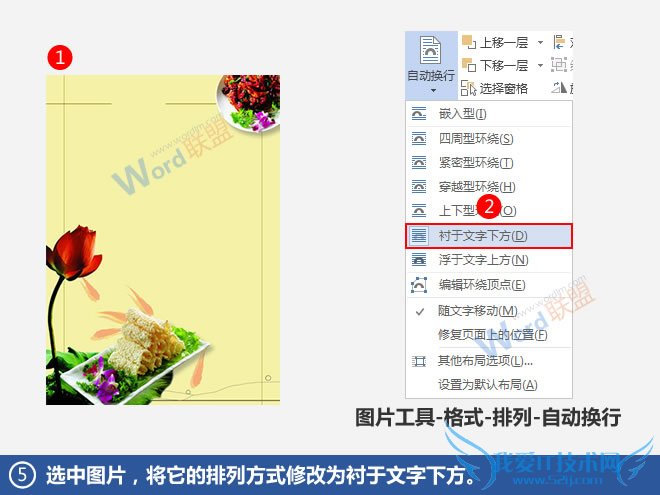Click the rotate objects icon

[x=559, y=88]
